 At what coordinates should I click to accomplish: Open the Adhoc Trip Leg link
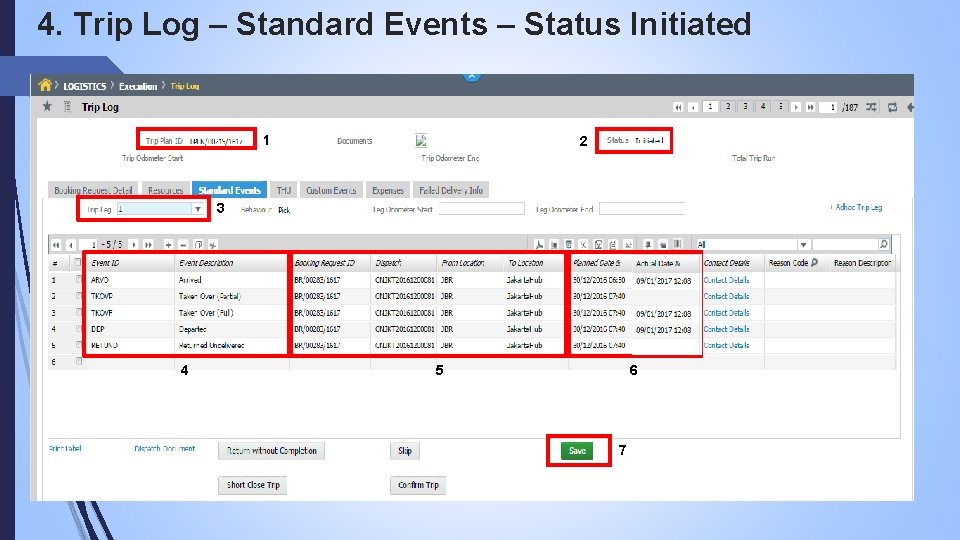tap(857, 208)
